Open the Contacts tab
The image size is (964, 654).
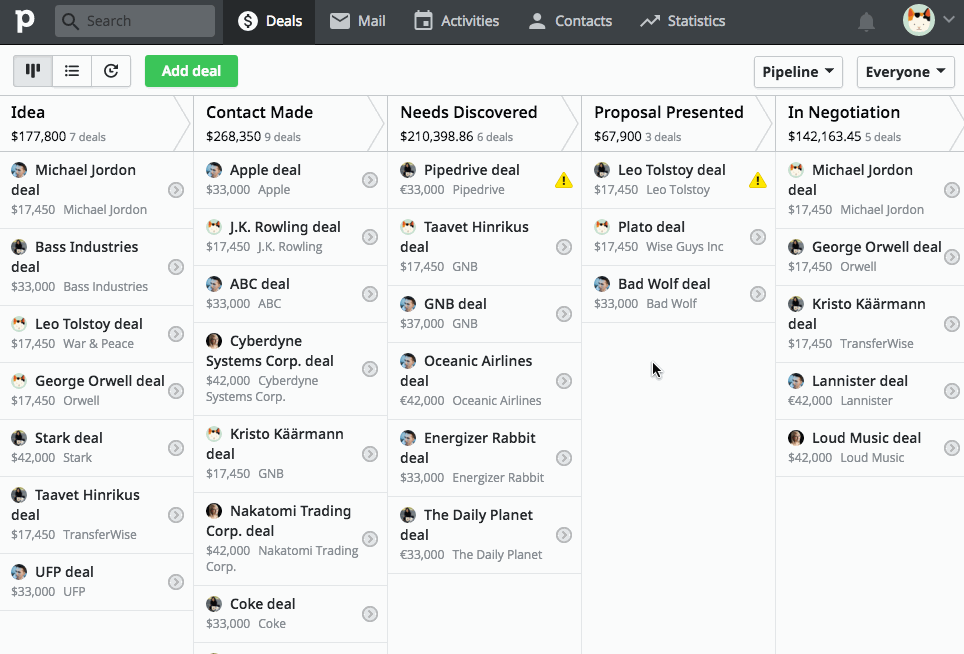571,22
